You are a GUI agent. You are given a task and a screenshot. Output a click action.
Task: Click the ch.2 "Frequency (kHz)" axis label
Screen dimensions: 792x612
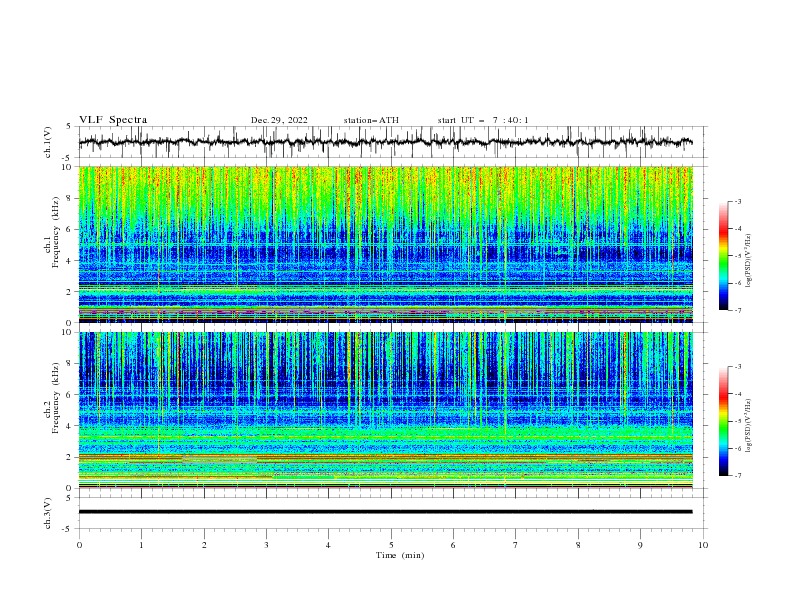tap(56, 398)
